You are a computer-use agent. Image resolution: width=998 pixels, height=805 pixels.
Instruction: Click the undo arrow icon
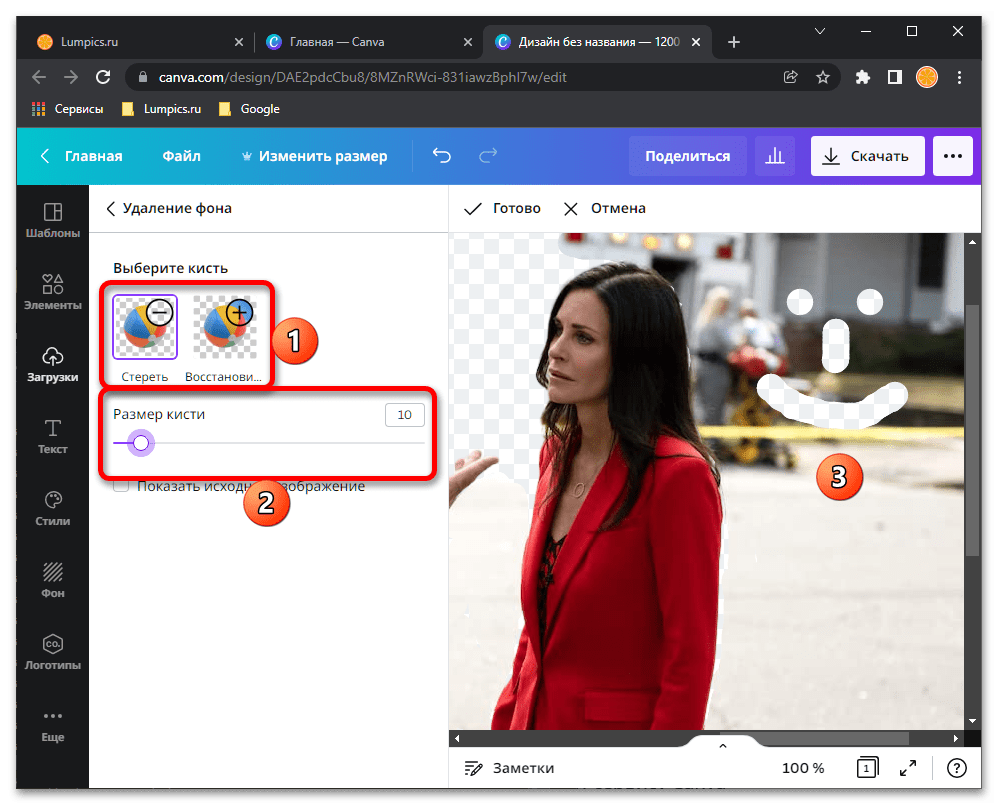[441, 156]
